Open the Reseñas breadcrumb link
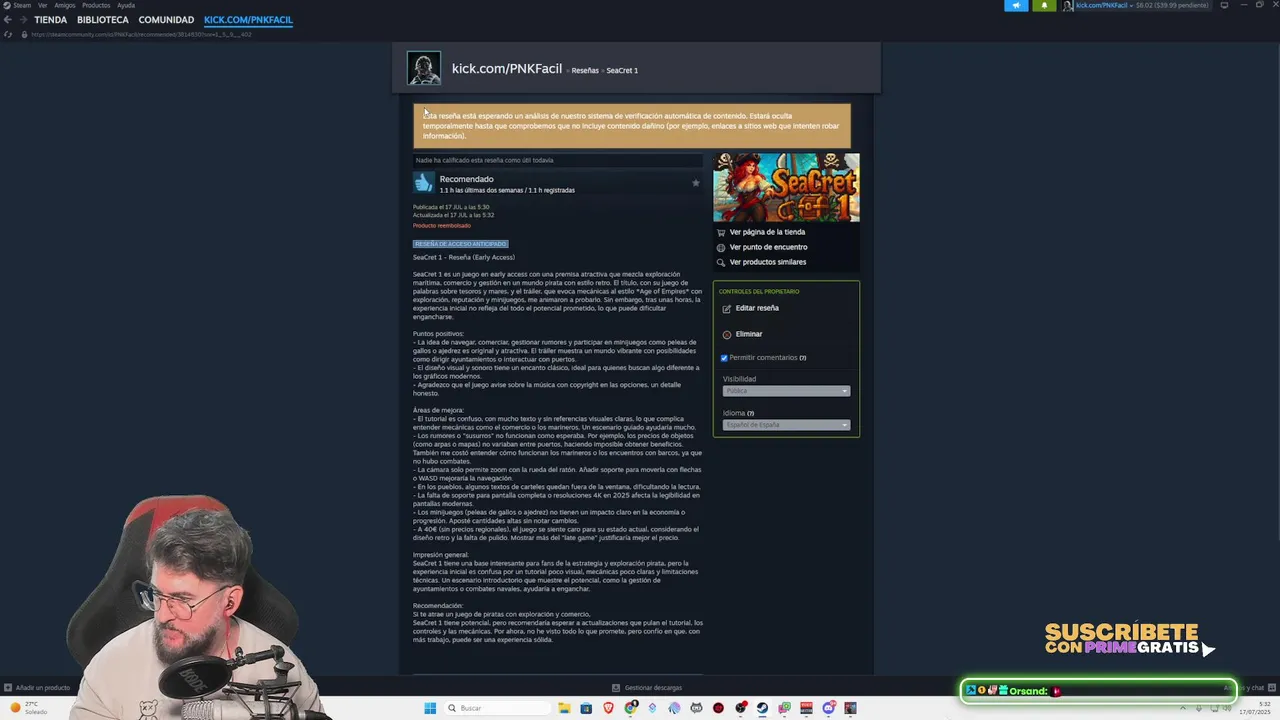1280x720 pixels. coord(585,71)
